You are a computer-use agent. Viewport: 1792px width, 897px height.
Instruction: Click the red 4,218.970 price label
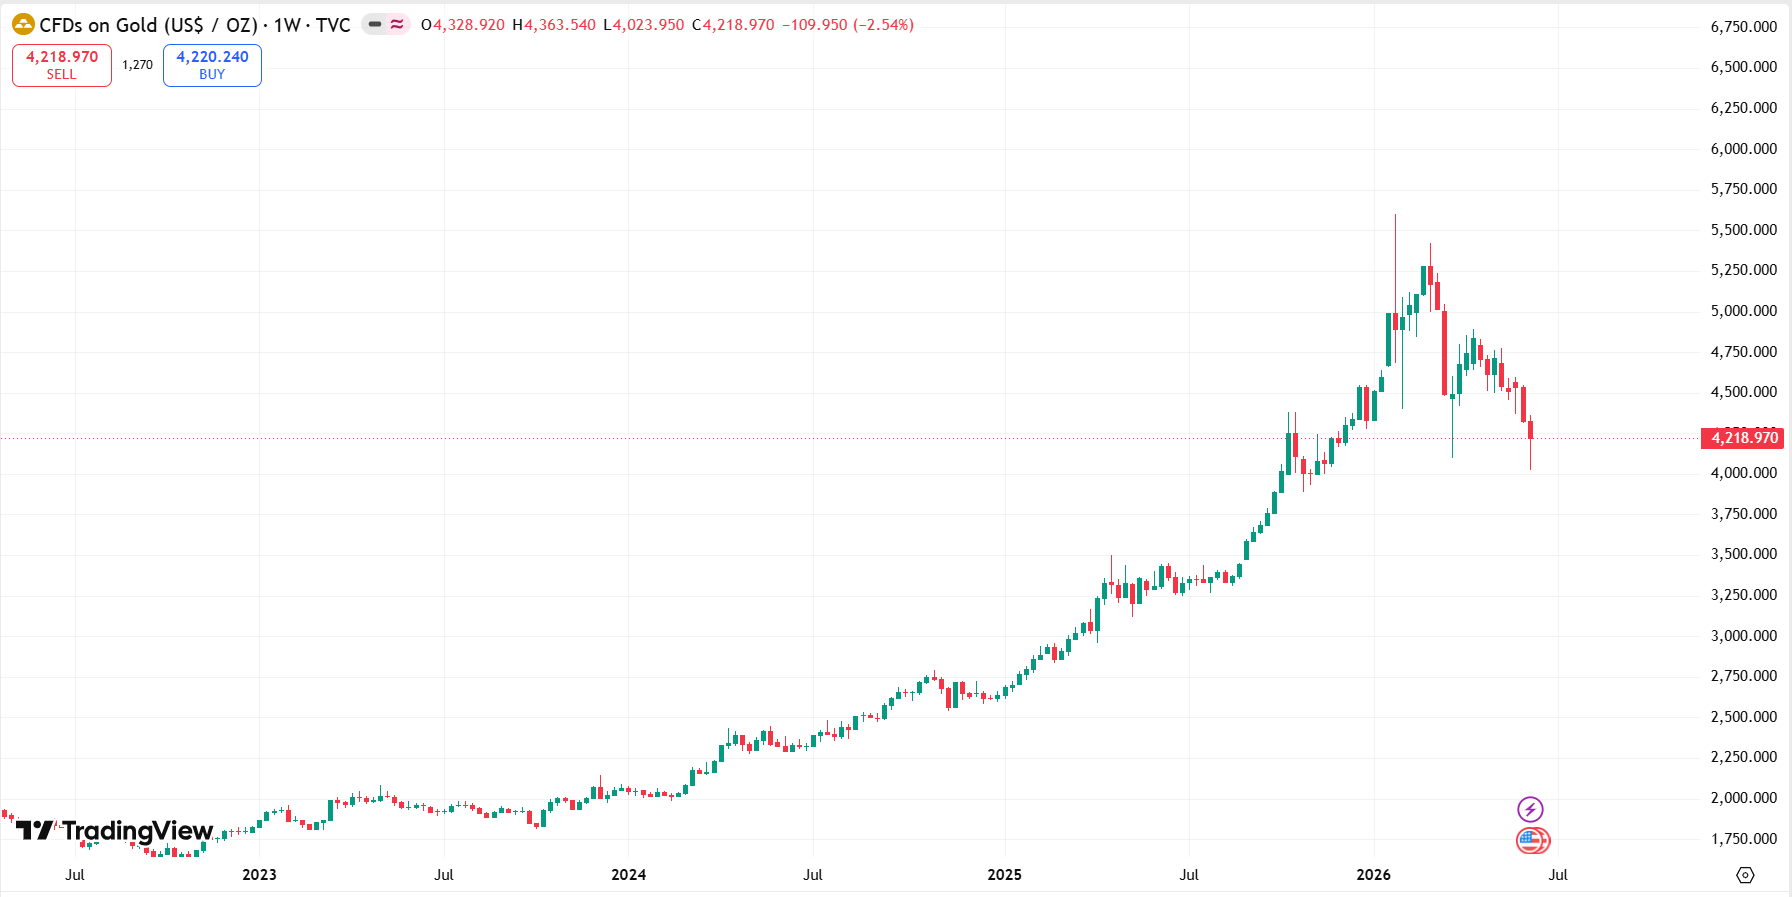click(1743, 437)
